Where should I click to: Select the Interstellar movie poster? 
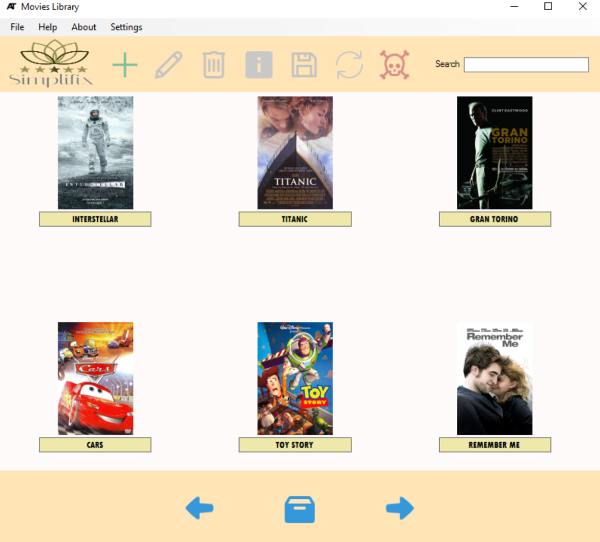[x=96, y=153]
